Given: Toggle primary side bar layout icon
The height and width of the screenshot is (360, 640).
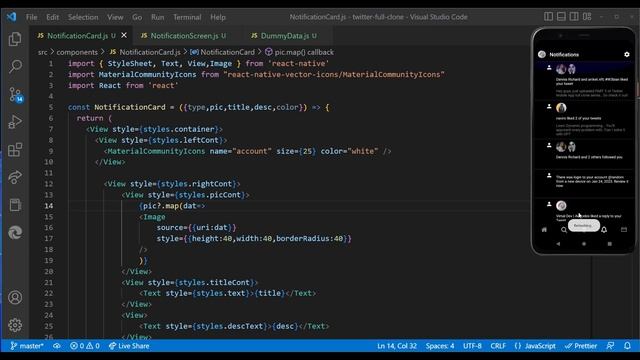Looking at the screenshot, I should coord(549,17).
